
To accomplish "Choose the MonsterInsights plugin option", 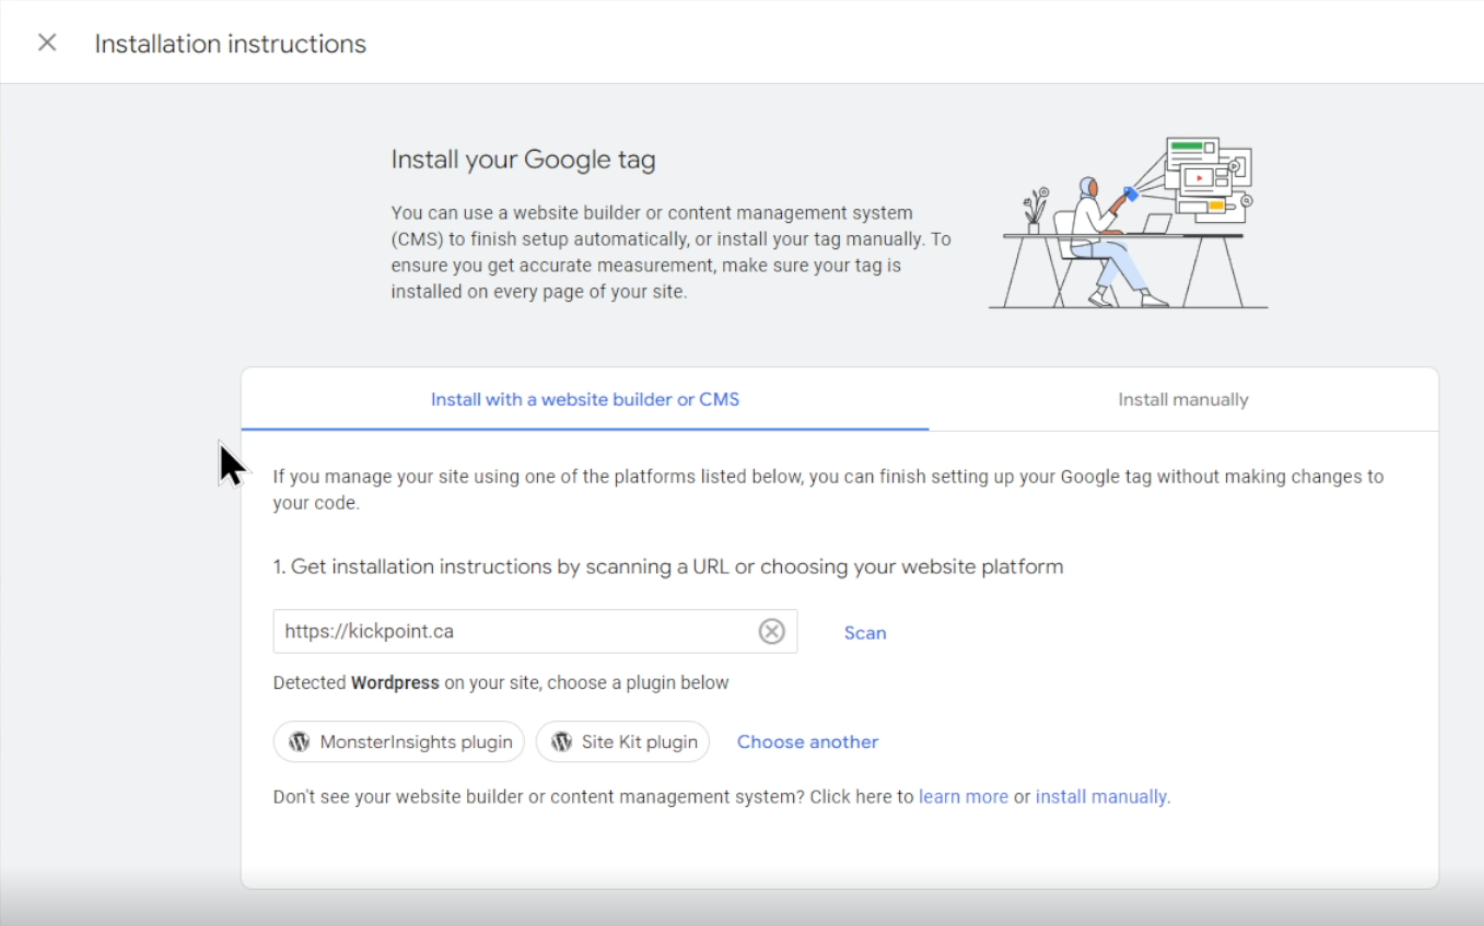I will (399, 742).
